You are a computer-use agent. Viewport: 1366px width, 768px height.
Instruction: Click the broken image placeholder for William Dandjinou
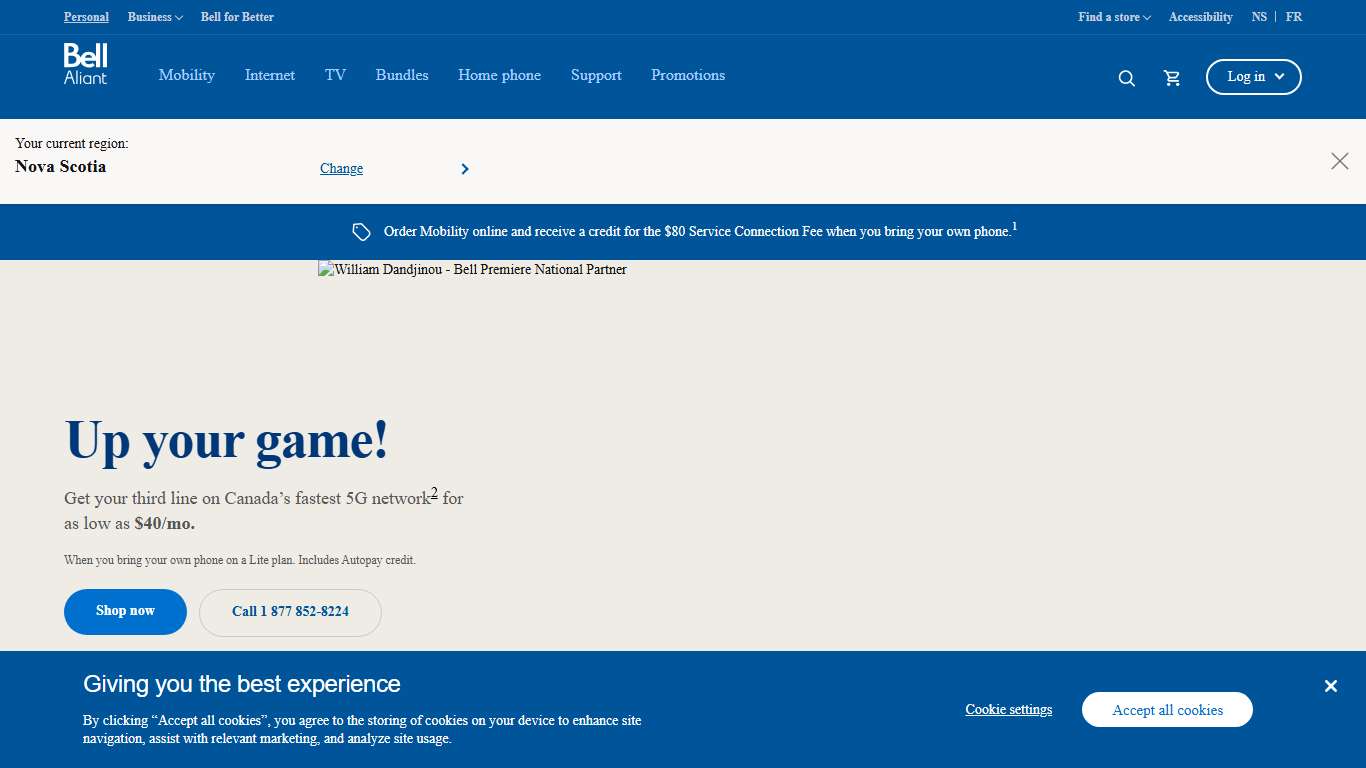(472, 269)
